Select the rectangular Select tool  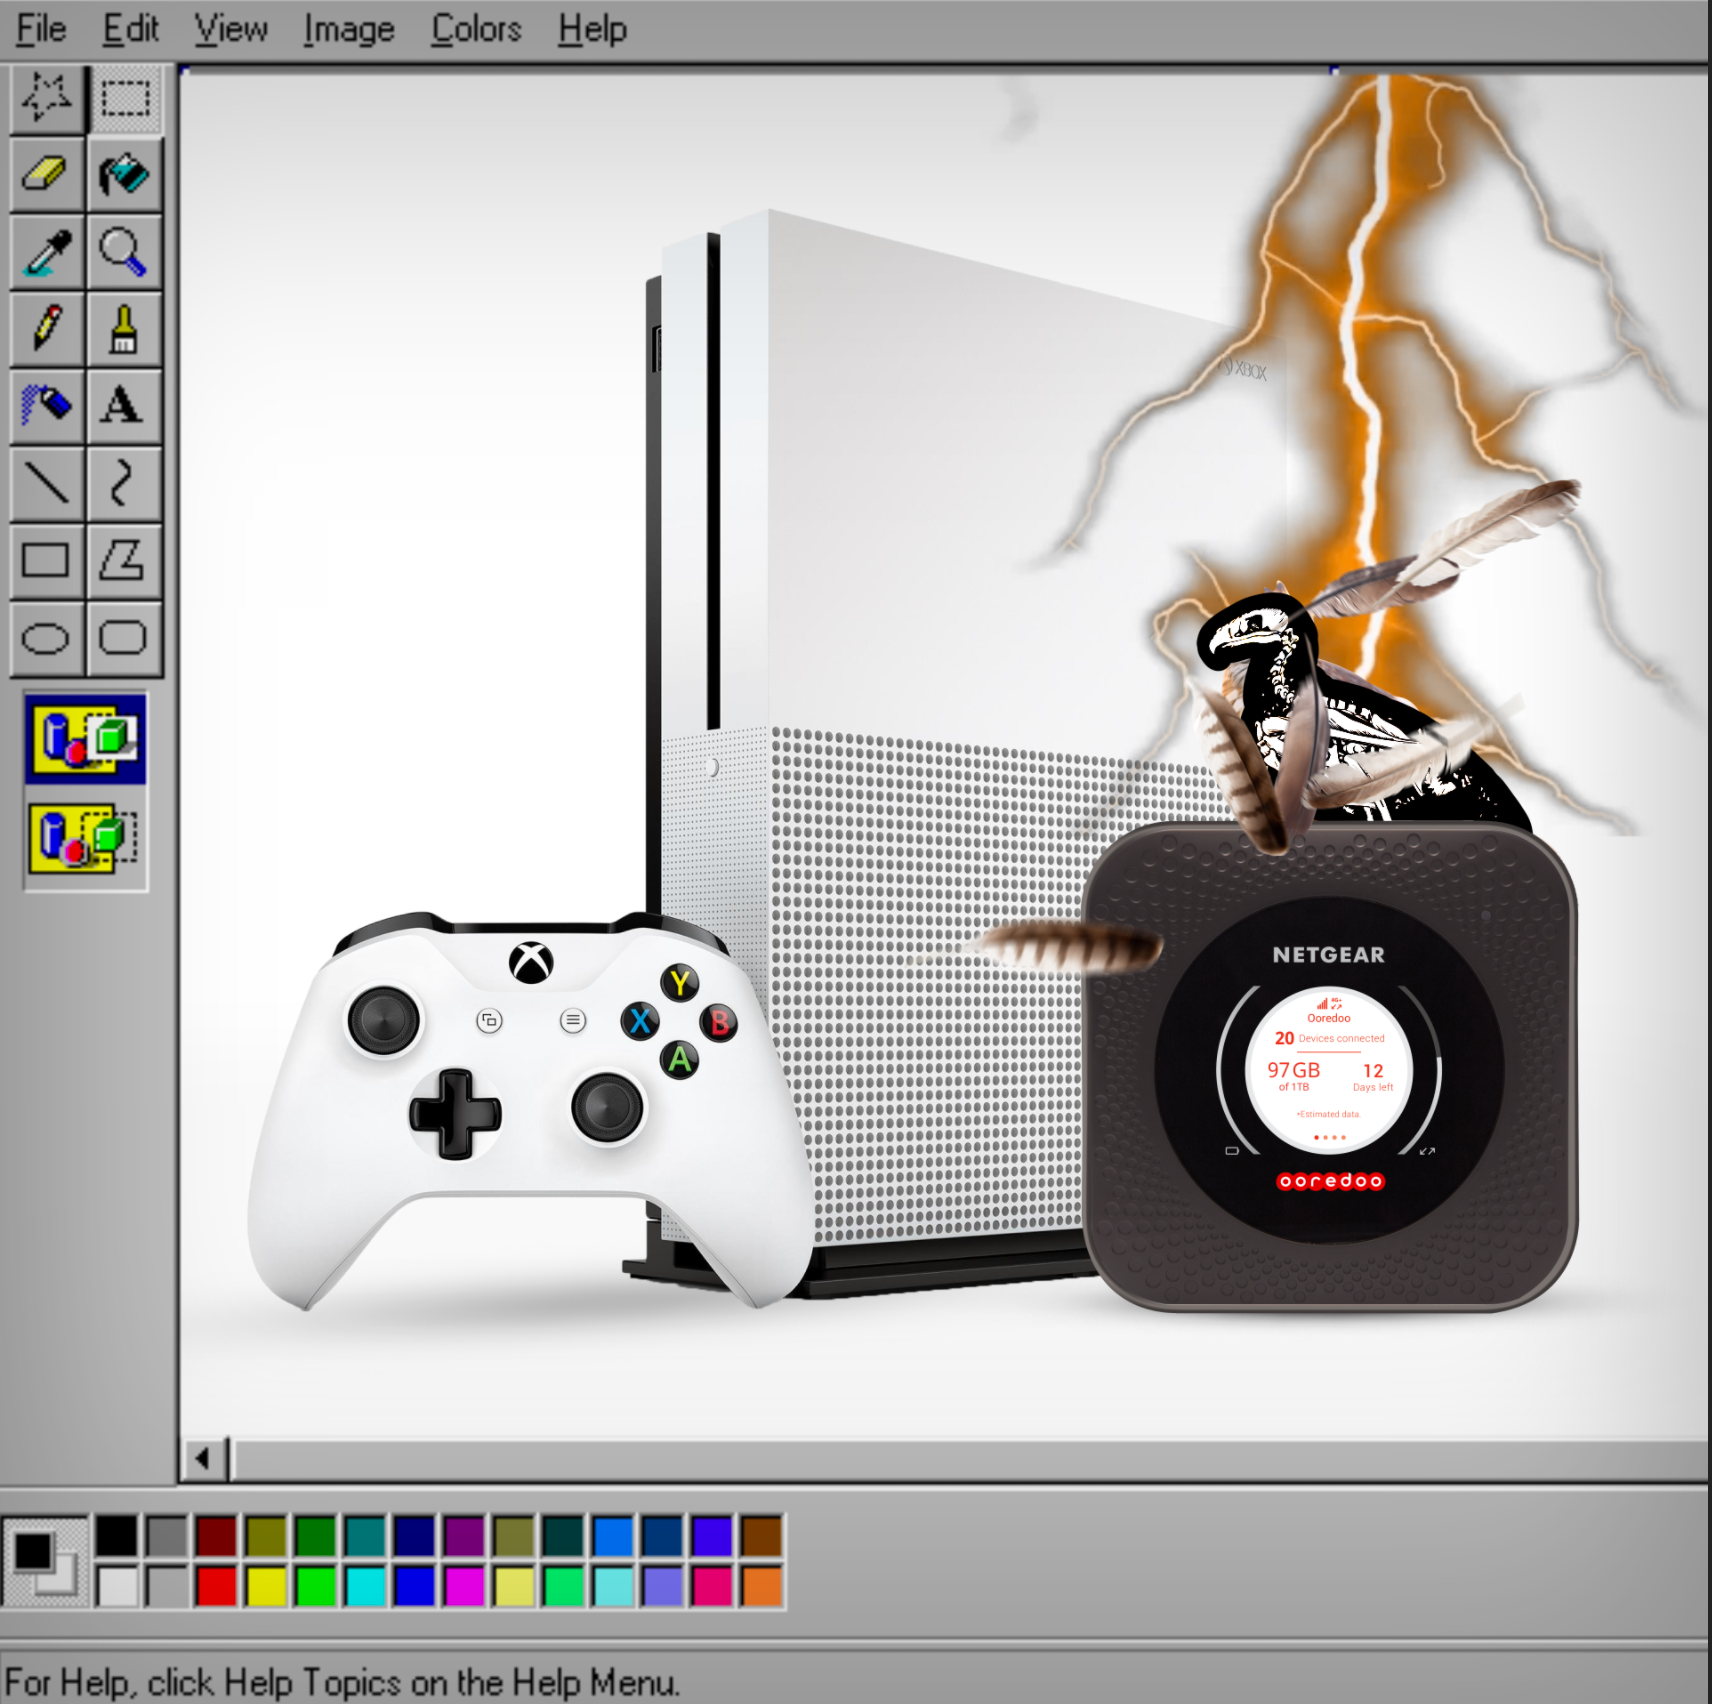click(125, 98)
